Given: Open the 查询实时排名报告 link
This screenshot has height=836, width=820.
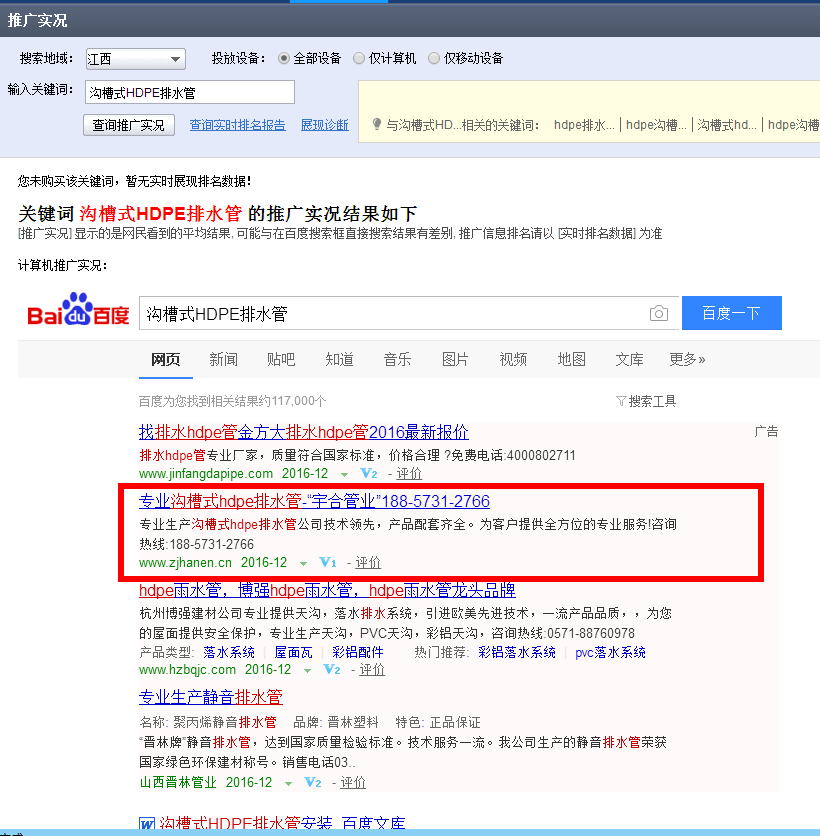Looking at the screenshot, I should [237, 125].
